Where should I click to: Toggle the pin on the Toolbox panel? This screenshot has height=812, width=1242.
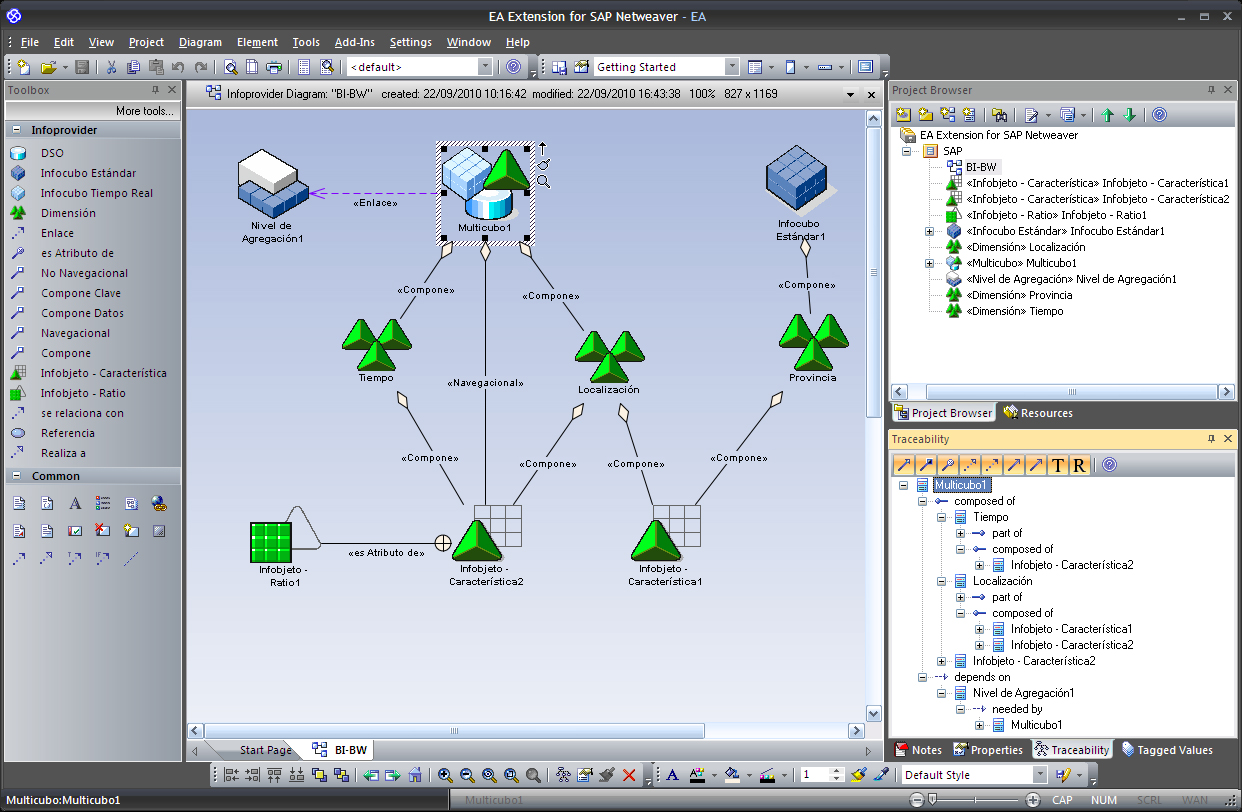pyautogui.click(x=155, y=90)
